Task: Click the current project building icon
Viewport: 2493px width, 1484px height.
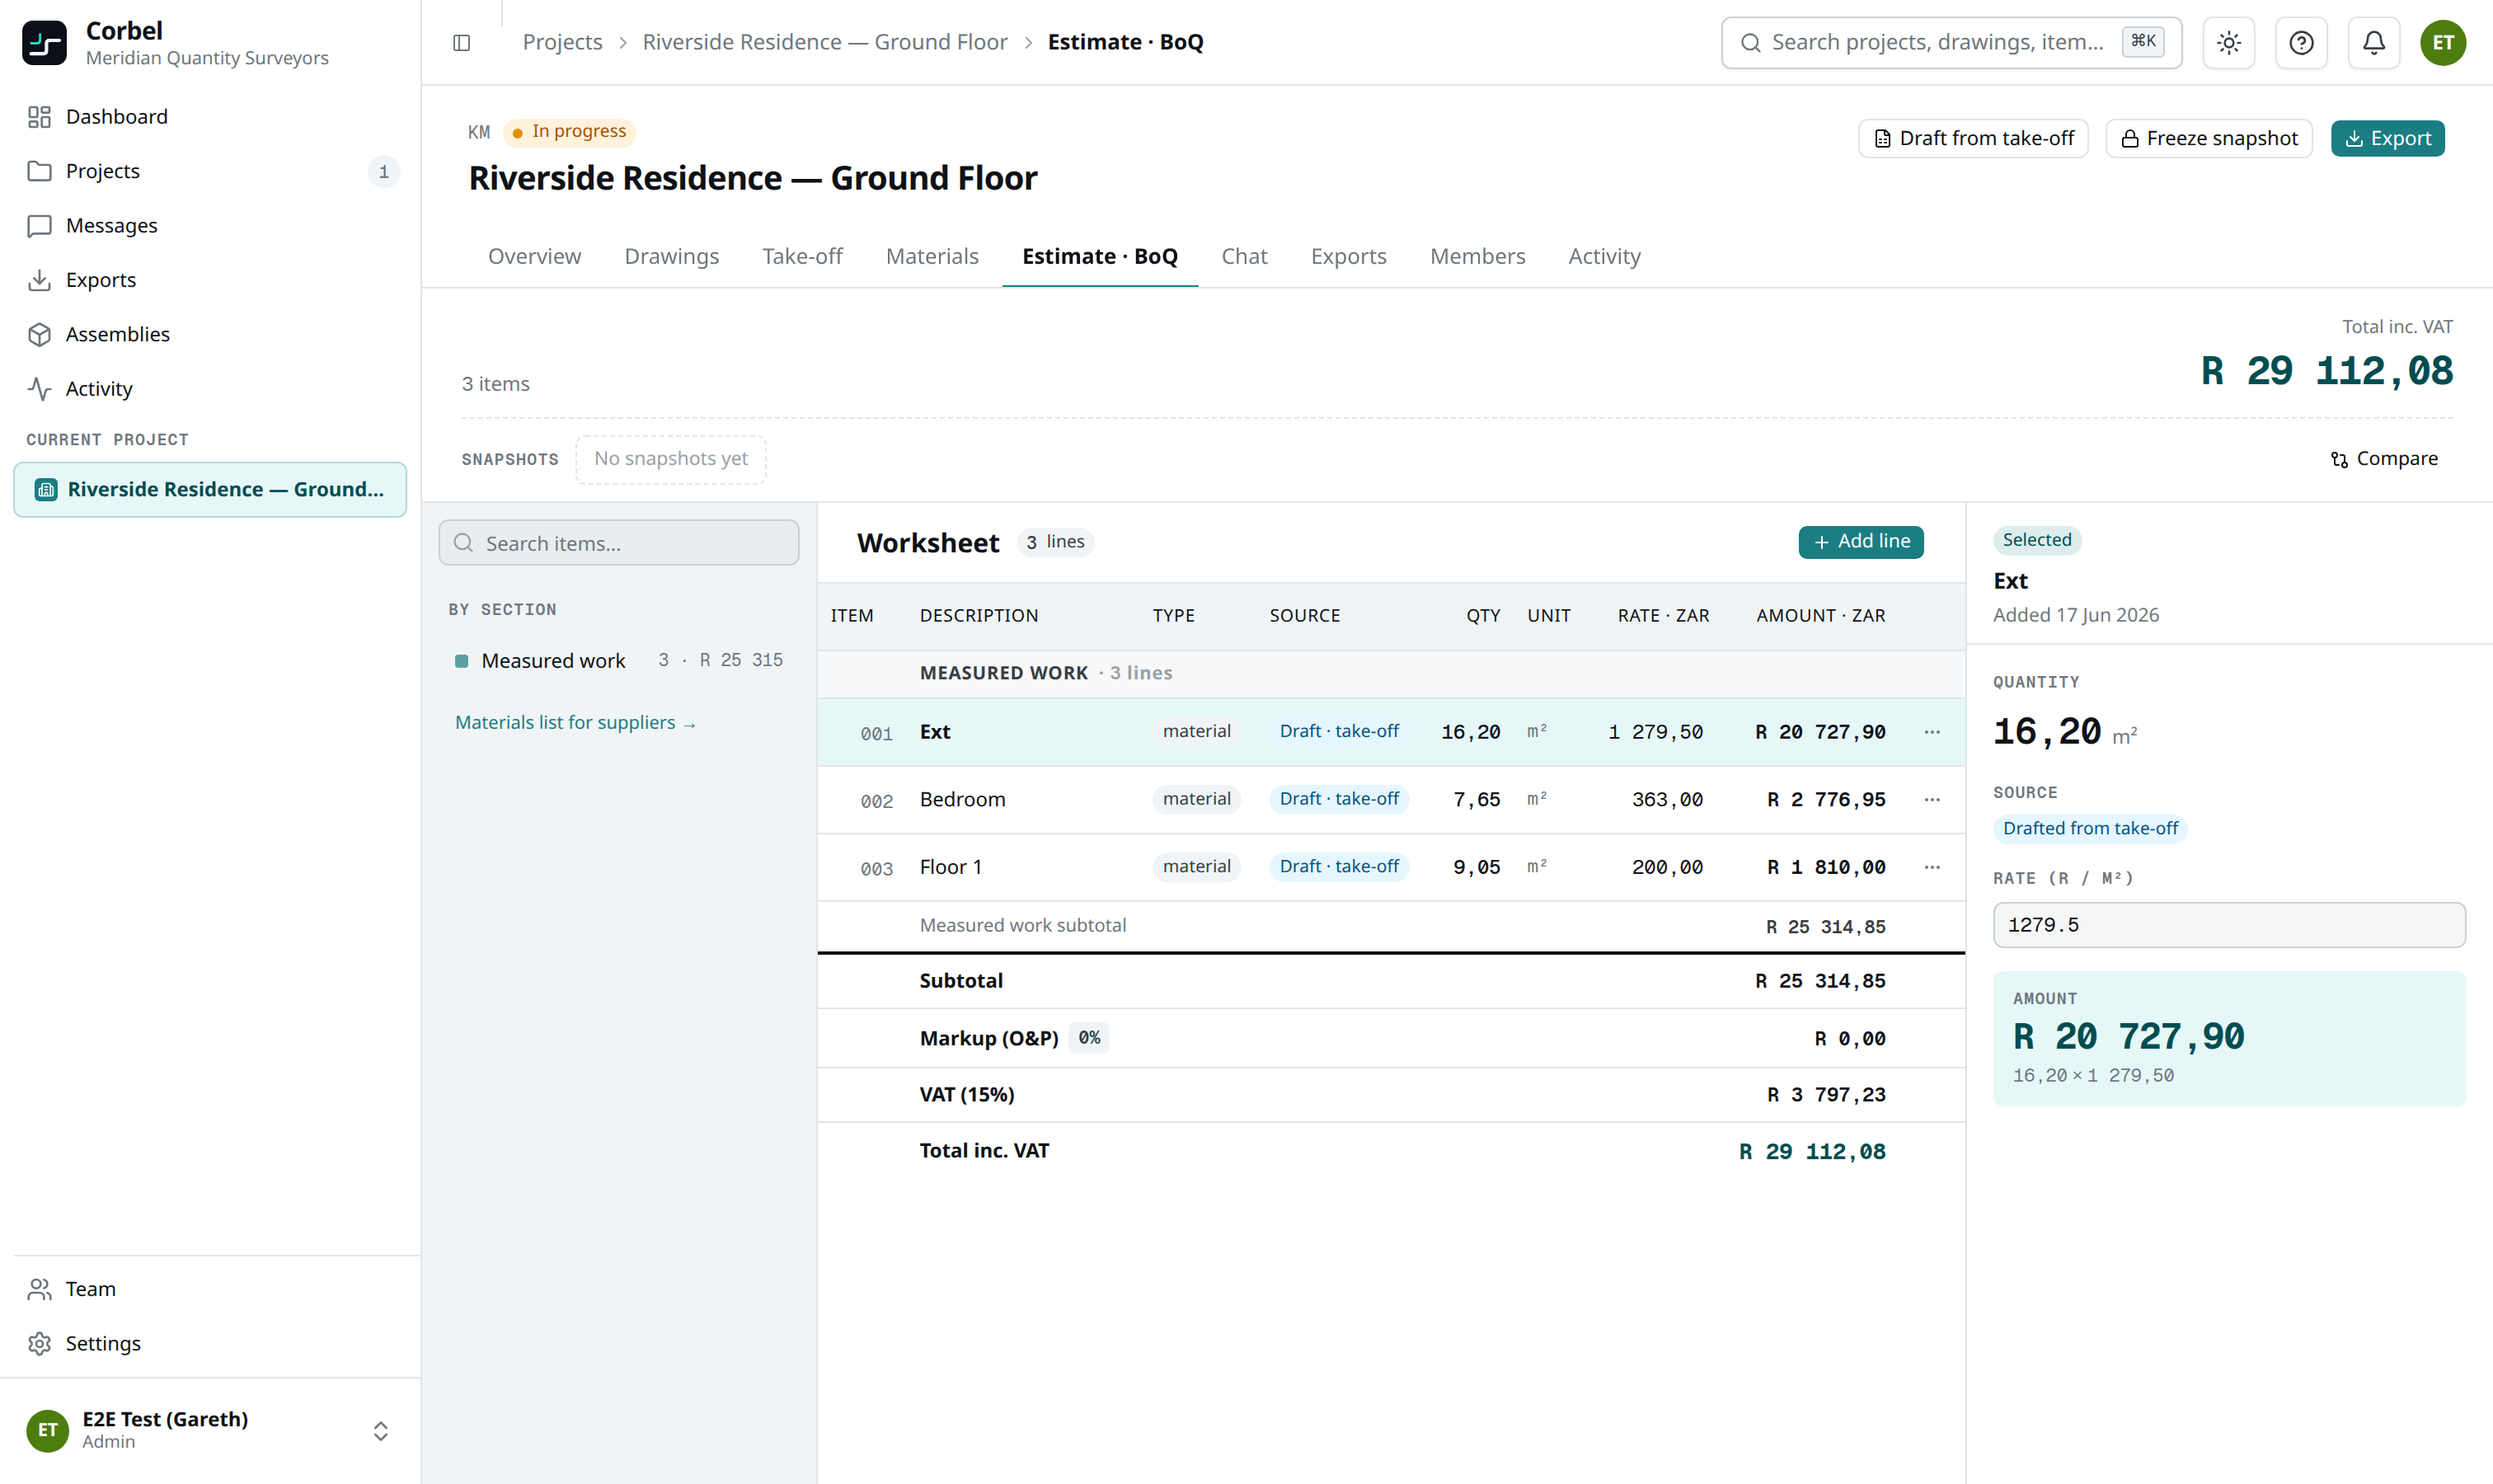Action: [46, 490]
